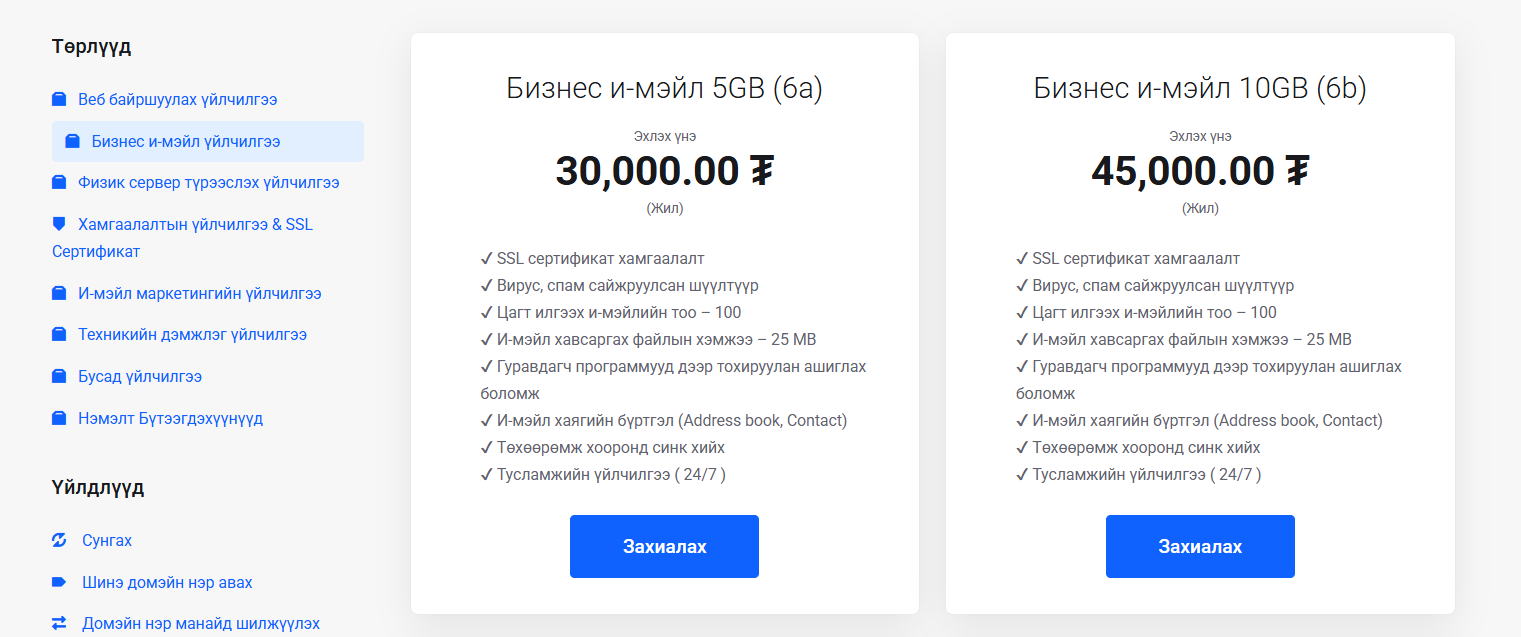
Task: Click the tag icon beside Шинэ домэйн
Action: tap(59, 582)
